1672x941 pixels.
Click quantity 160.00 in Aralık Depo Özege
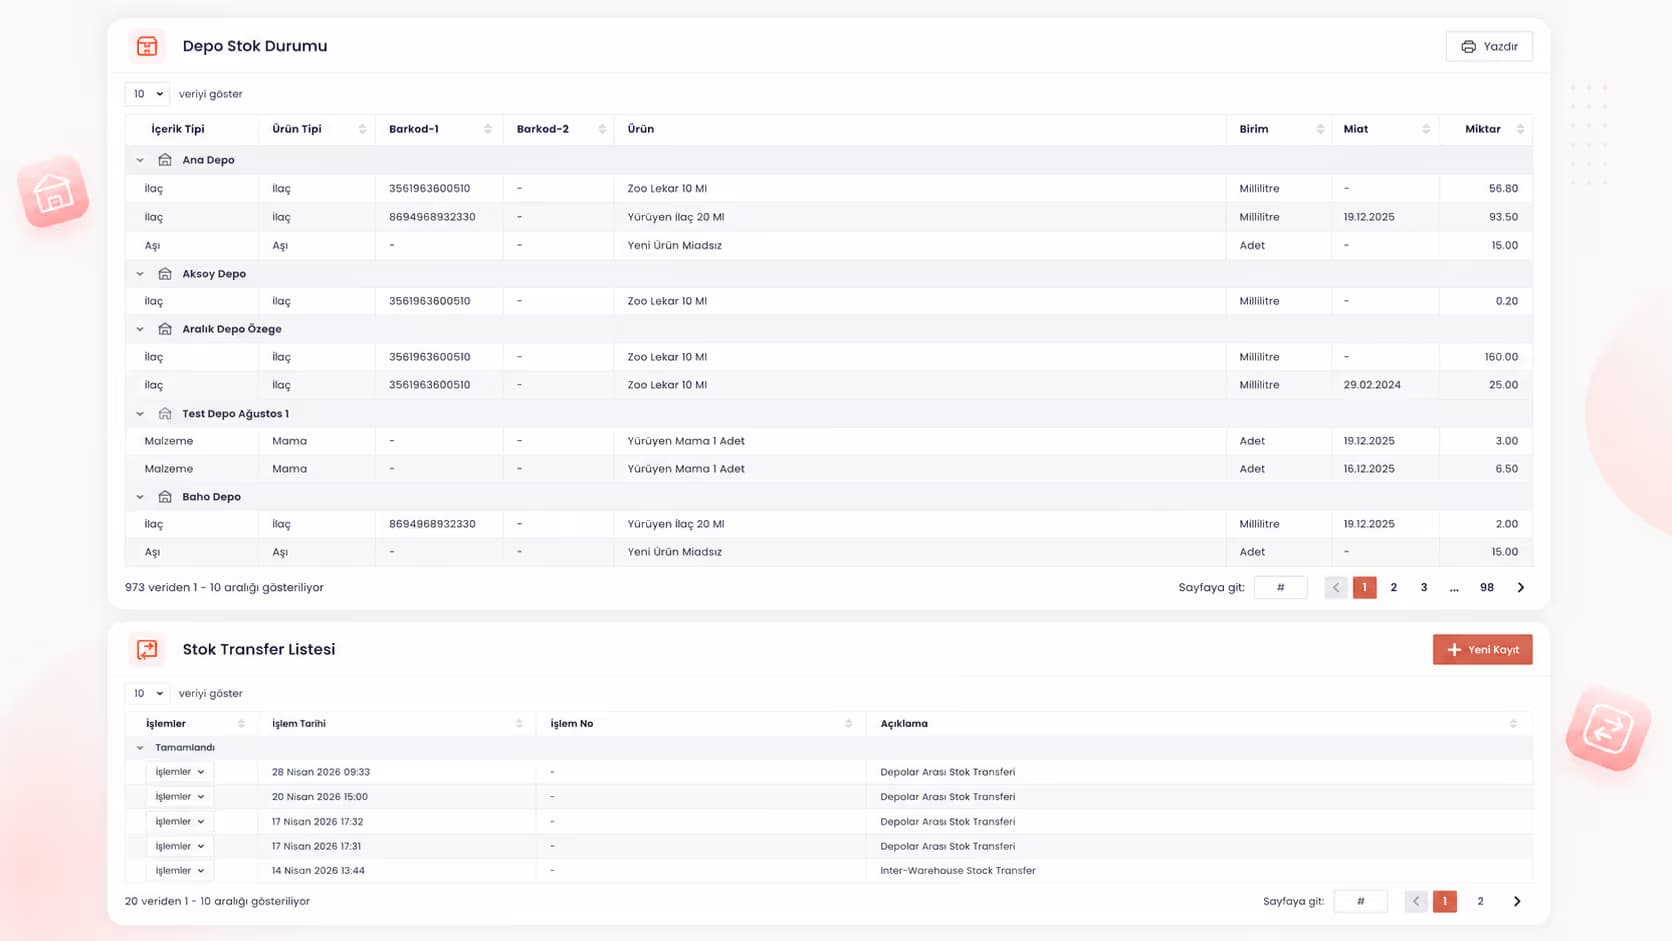tap(1501, 357)
